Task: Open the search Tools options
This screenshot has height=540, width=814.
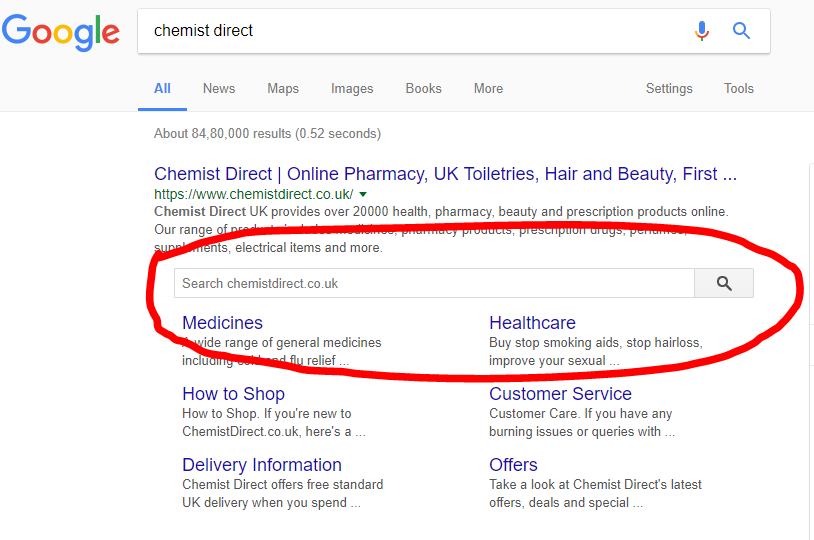Action: (739, 88)
